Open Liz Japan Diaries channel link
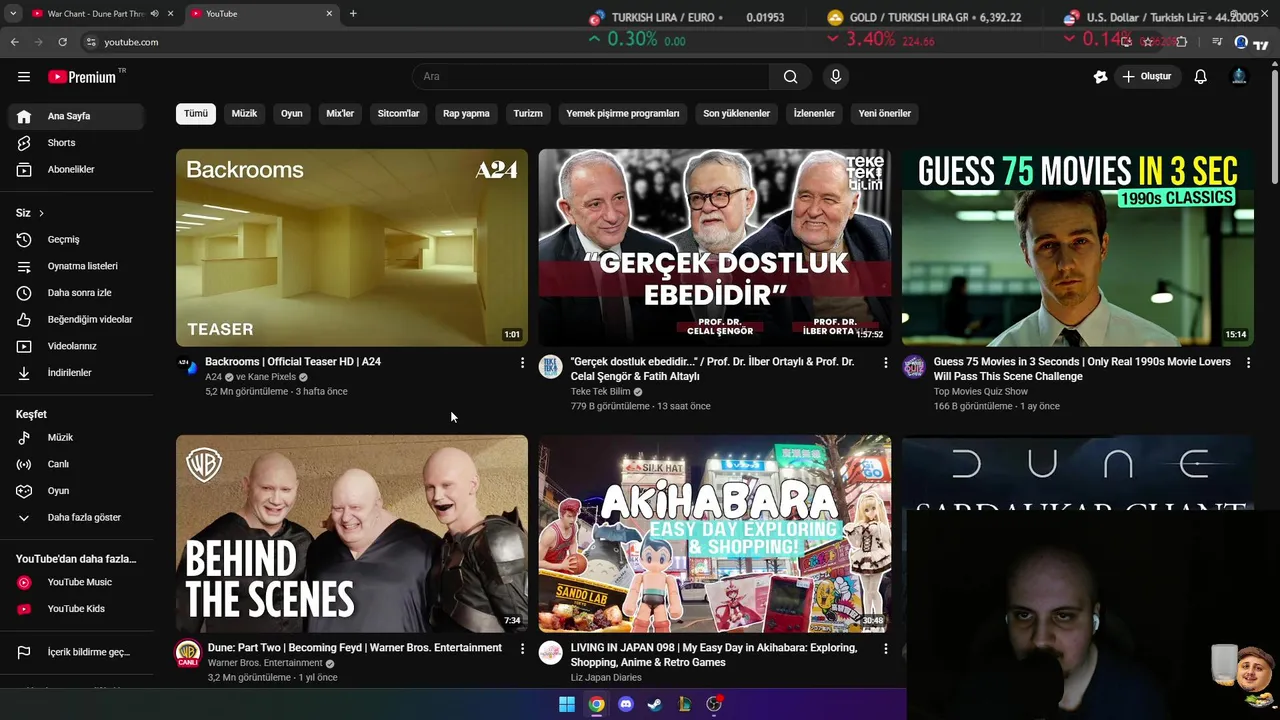The height and width of the screenshot is (720, 1280). pos(606,678)
